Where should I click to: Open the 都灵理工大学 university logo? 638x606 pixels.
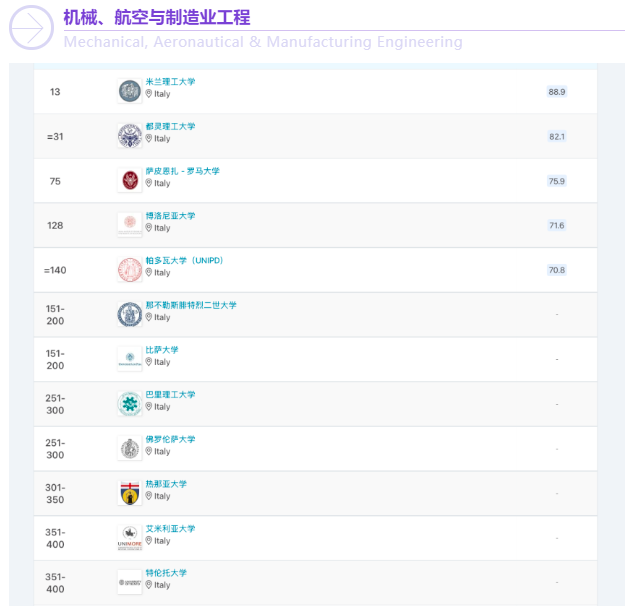(x=130, y=136)
